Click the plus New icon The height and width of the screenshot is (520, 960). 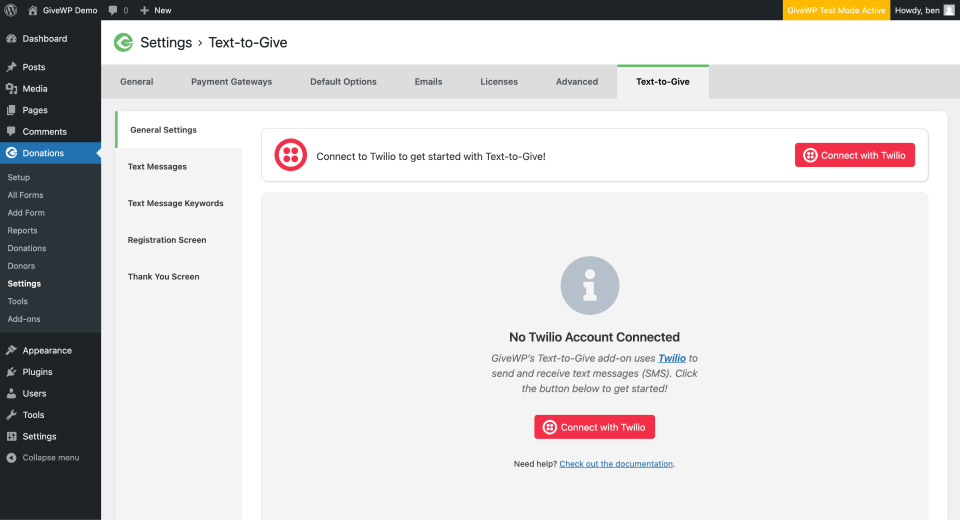click(144, 10)
